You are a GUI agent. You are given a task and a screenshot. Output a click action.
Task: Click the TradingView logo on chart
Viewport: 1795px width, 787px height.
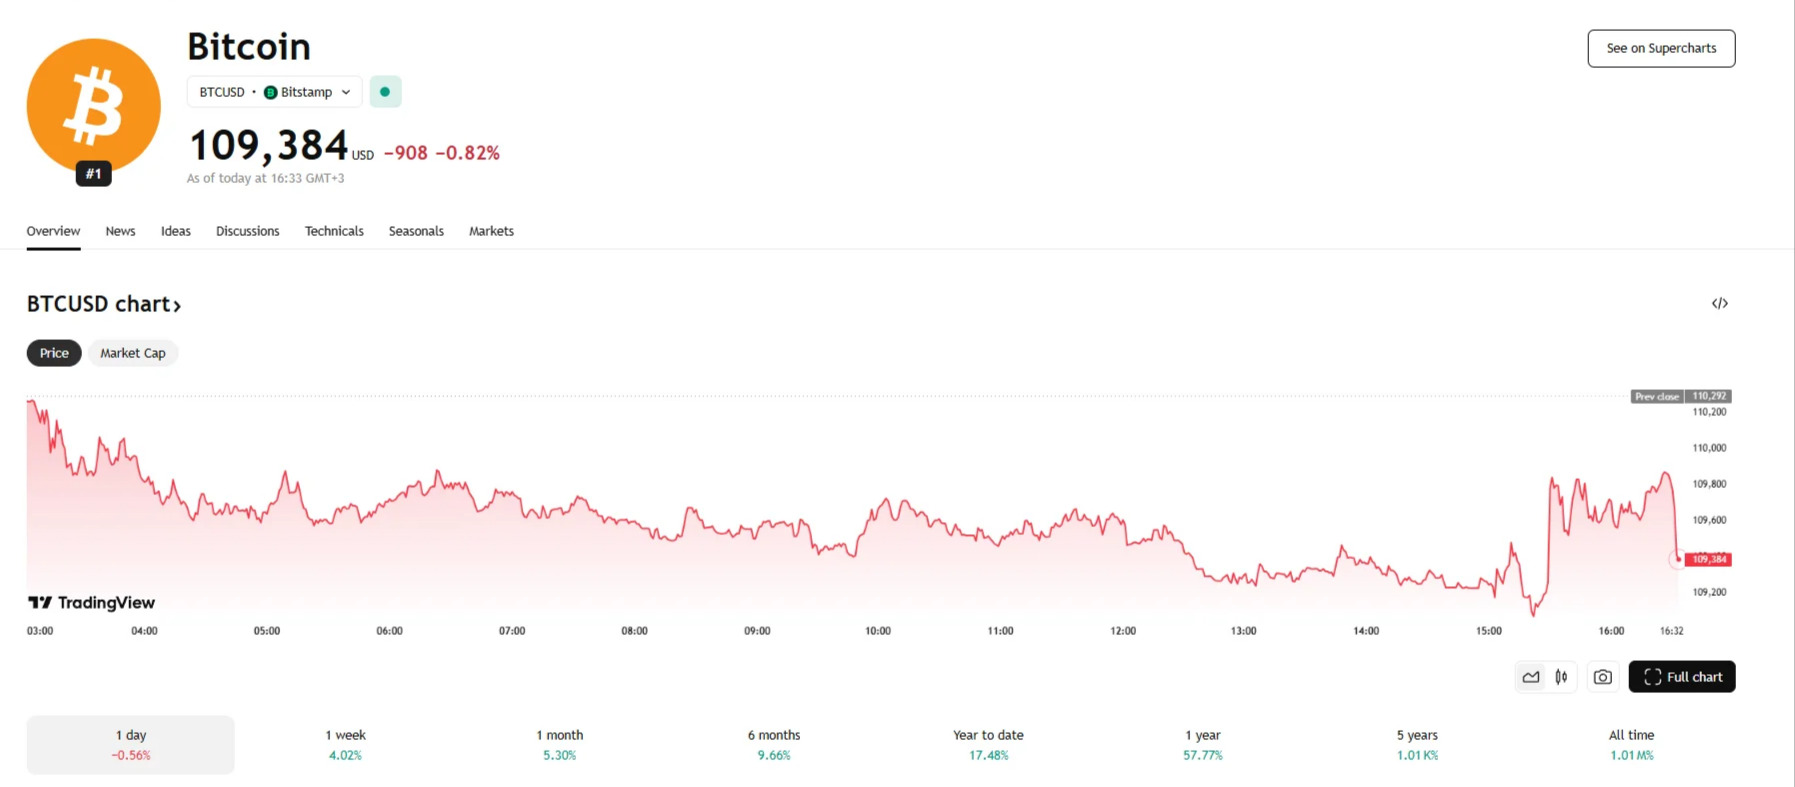[91, 602]
